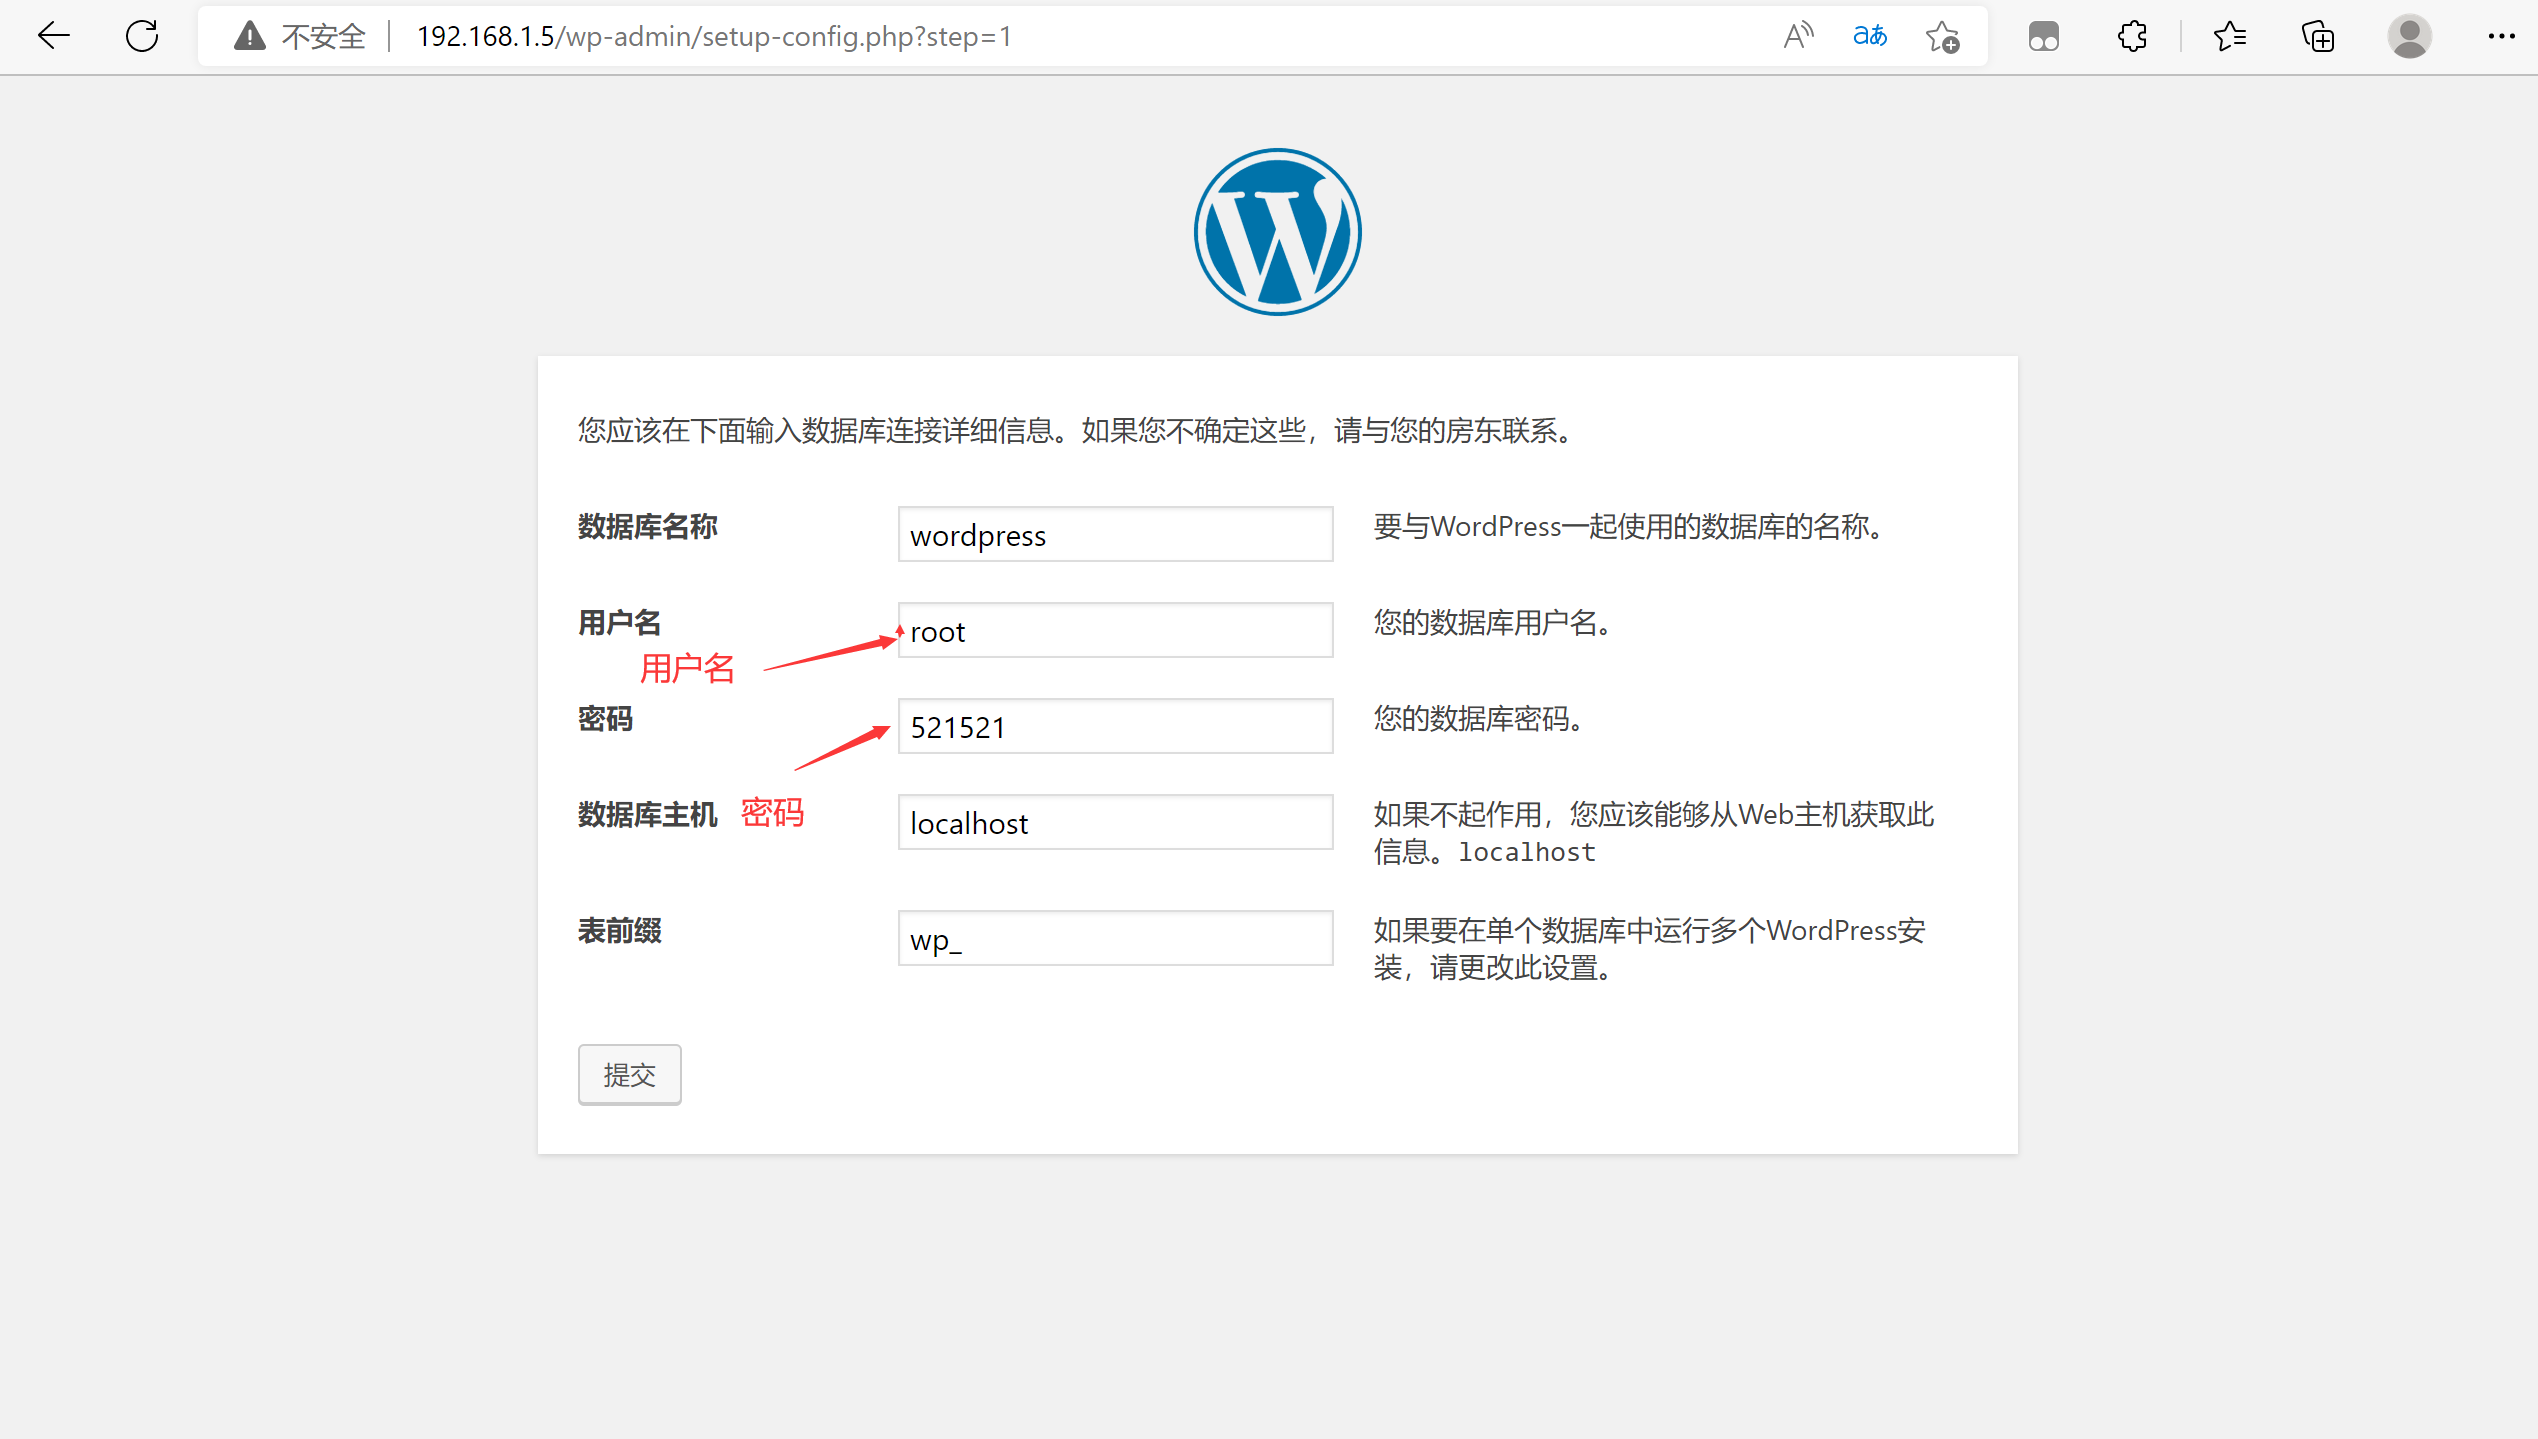2538x1439 pixels.
Task: Click the database host field containing localhost
Action: 1115,822
